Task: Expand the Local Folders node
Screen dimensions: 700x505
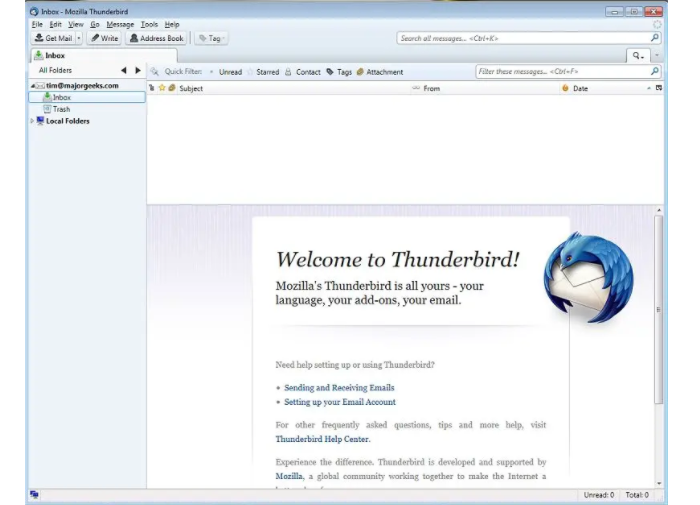Action: [32, 121]
